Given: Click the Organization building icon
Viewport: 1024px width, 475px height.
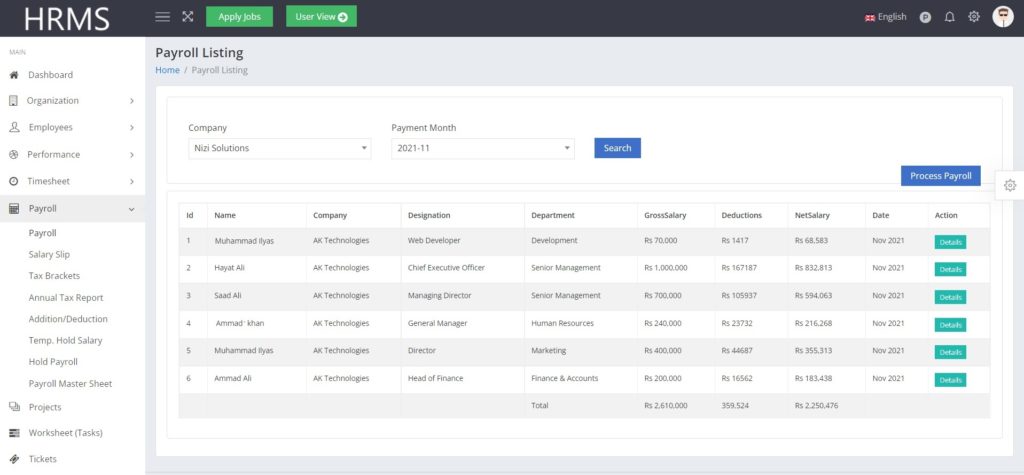Looking at the screenshot, I should click(13, 101).
